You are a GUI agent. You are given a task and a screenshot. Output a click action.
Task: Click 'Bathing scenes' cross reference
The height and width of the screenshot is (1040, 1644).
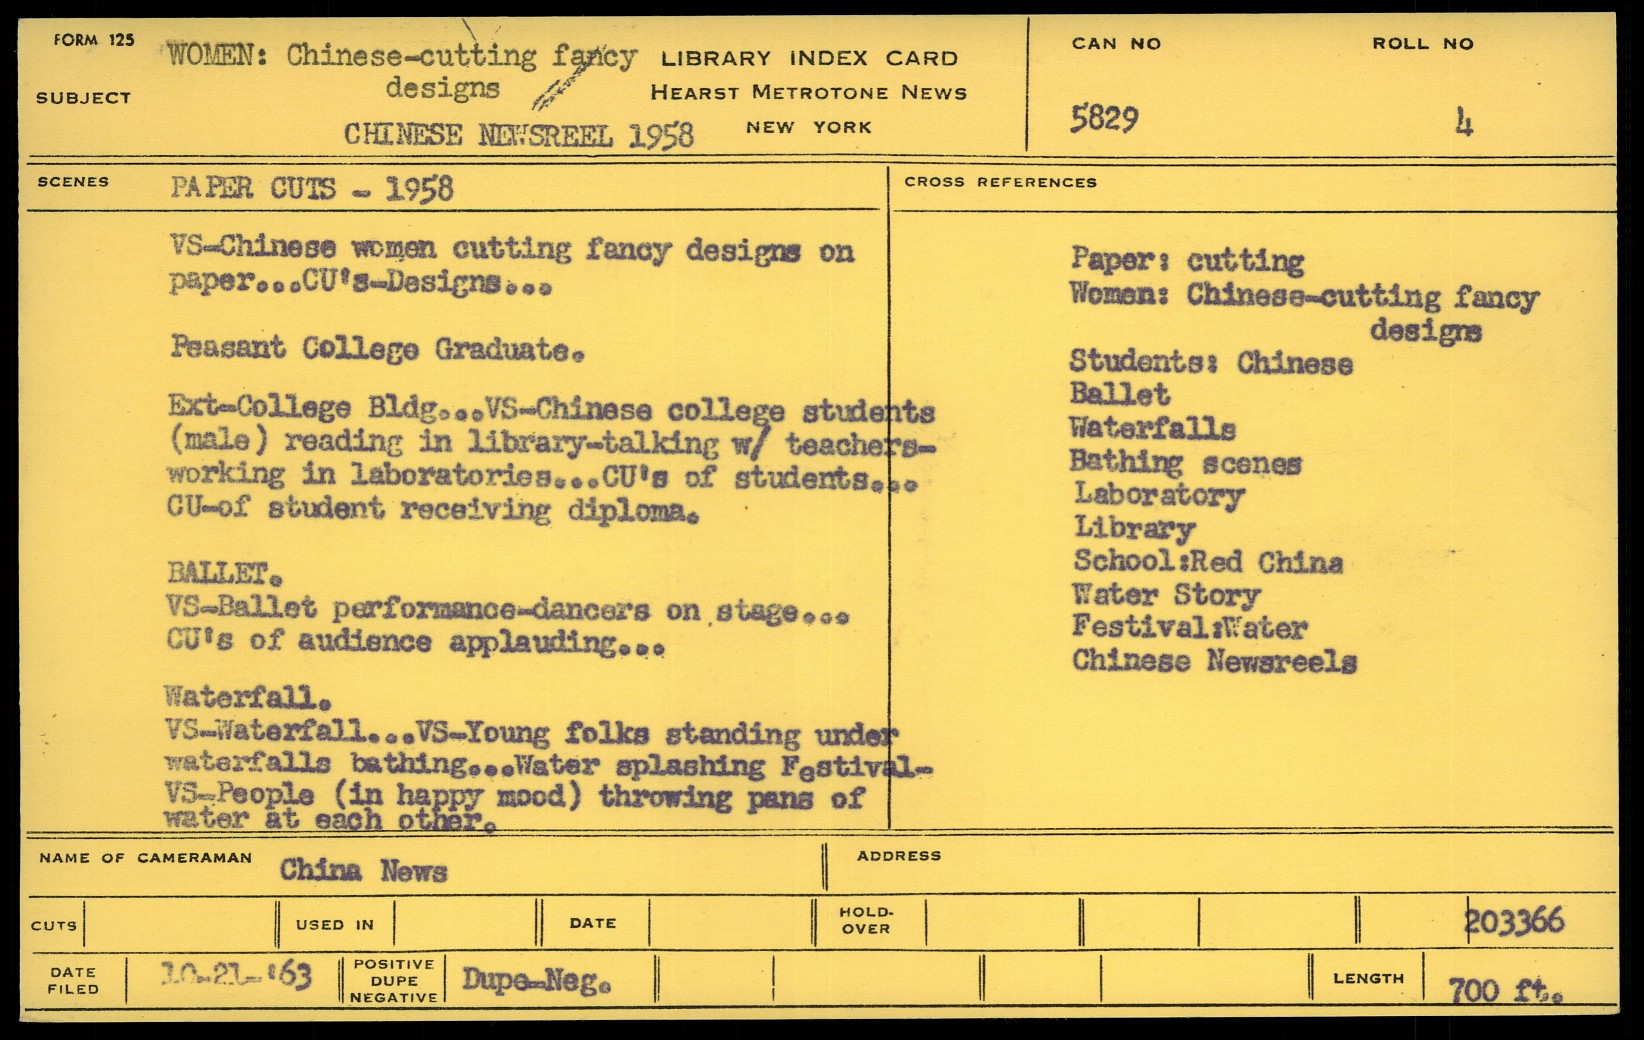(1185, 462)
